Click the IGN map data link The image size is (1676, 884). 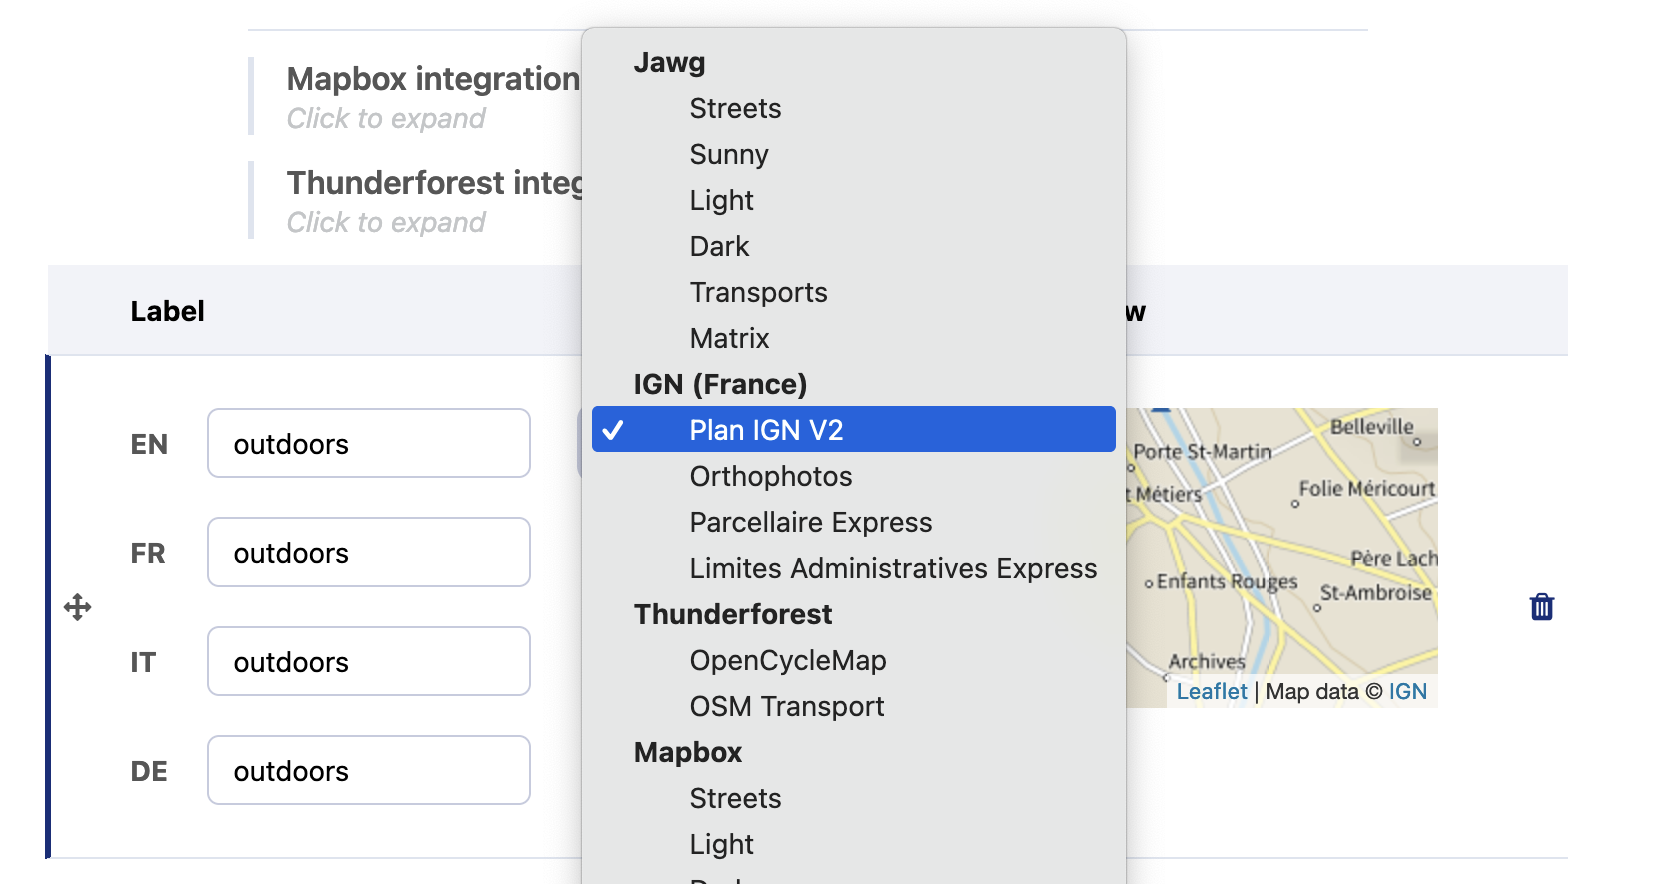point(1407,692)
